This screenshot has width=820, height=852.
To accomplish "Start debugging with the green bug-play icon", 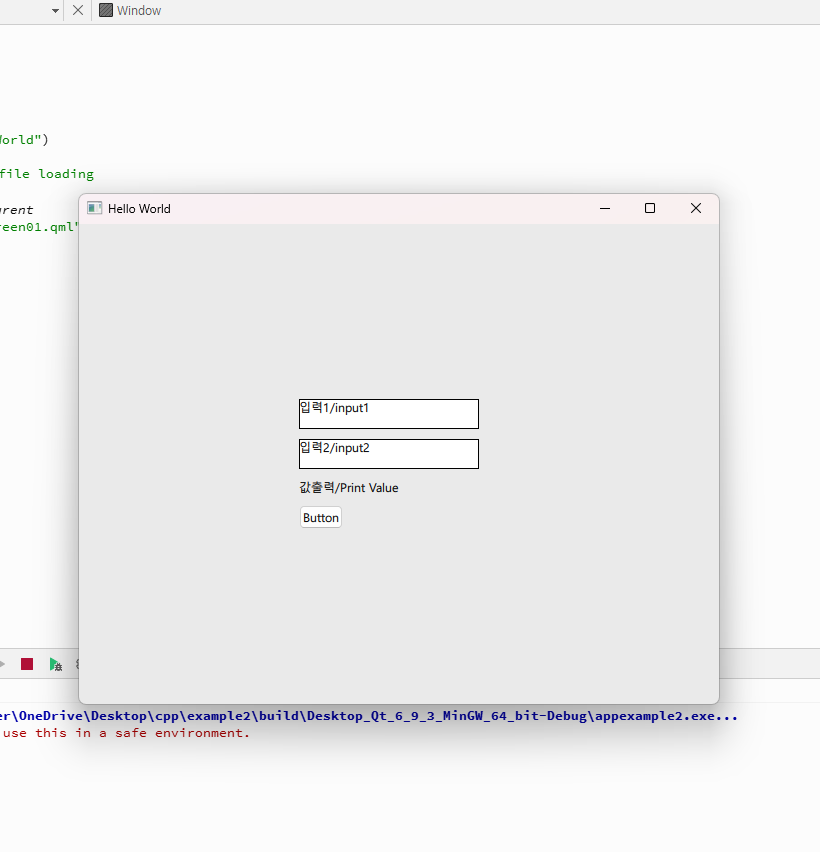I will pyautogui.click(x=56, y=664).
